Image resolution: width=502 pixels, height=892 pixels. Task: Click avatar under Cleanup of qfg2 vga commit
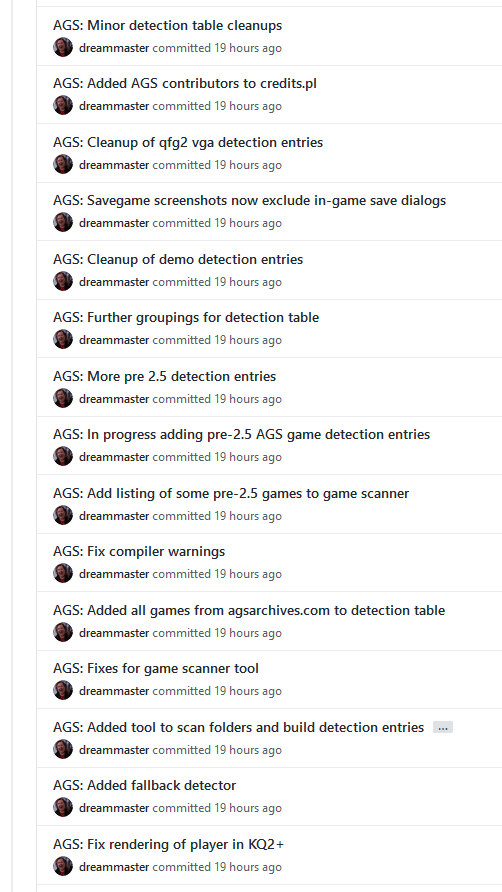63,164
